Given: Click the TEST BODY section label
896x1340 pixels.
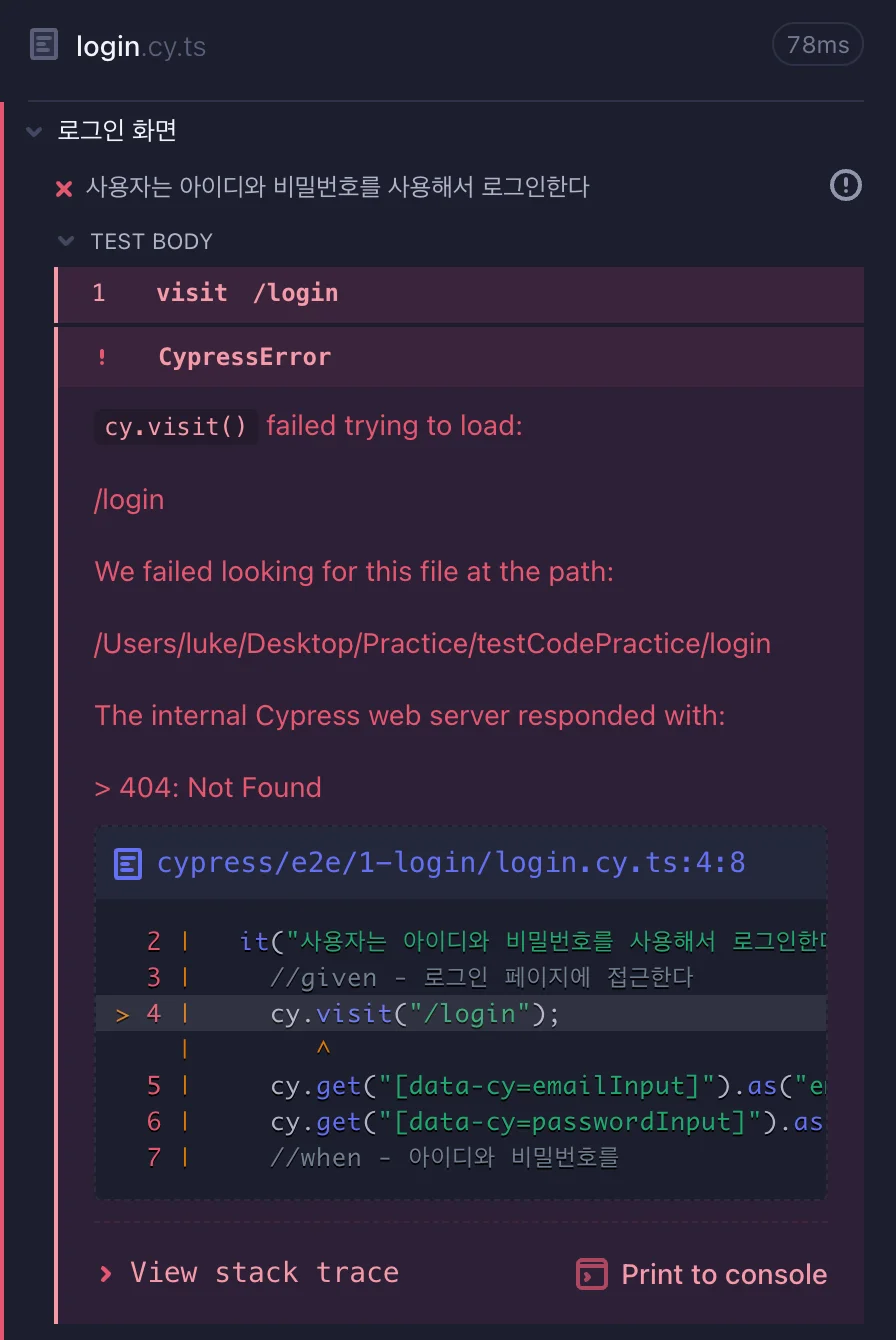Looking at the screenshot, I should click(151, 242).
